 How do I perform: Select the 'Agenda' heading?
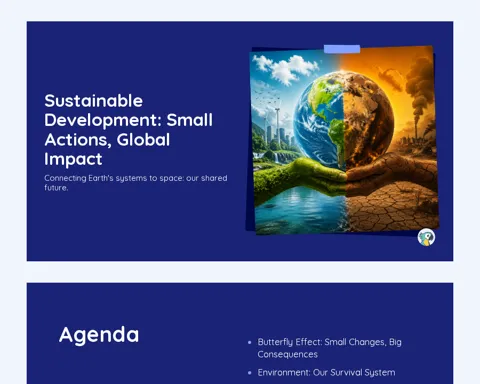[99, 335]
